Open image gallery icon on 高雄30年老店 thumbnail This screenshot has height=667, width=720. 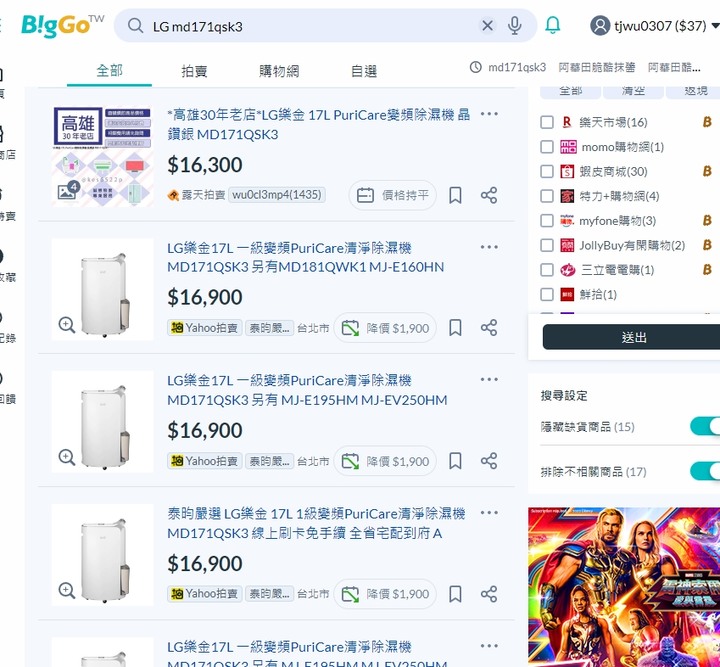coord(68,191)
